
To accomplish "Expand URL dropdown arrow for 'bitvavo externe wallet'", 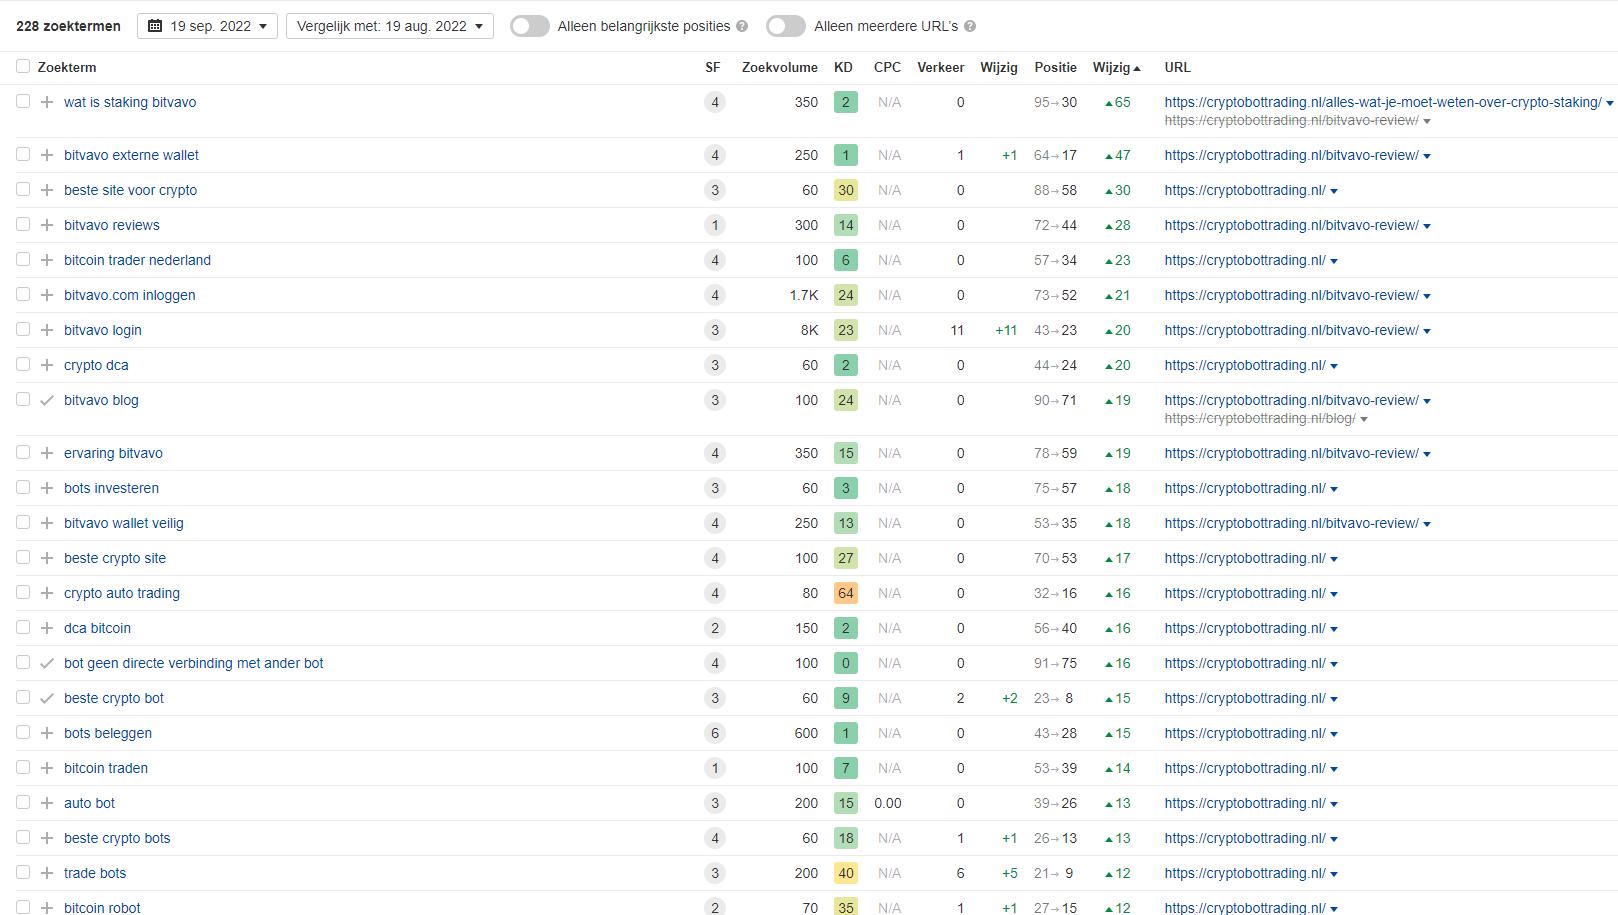I will click(x=1427, y=156).
